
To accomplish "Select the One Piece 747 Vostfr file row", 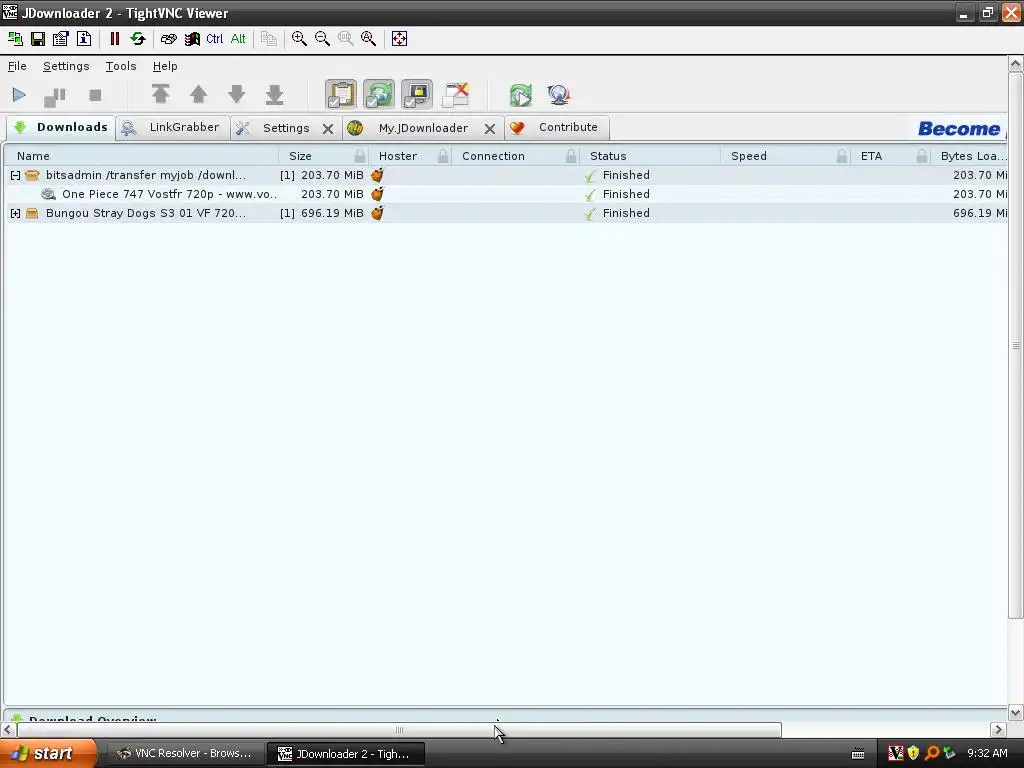I will tap(507, 194).
